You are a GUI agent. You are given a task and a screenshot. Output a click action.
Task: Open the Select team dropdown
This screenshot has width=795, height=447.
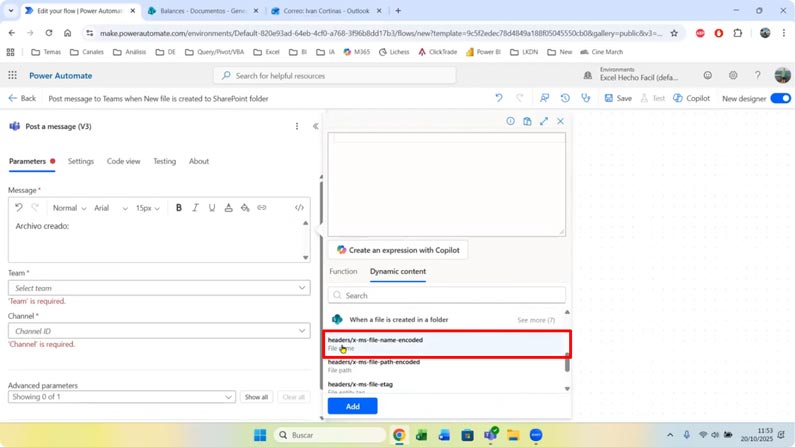click(159, 288)
